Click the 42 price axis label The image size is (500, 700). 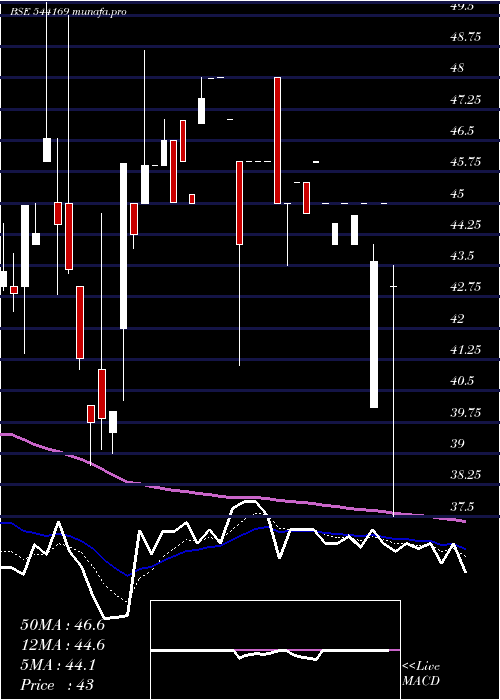coord(458,319)
